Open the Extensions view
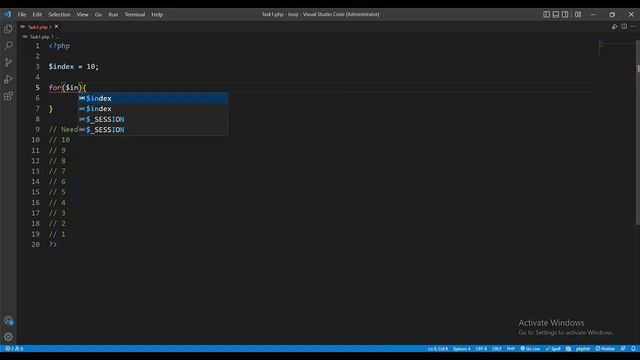640x360 pixels. coord(8,96)
